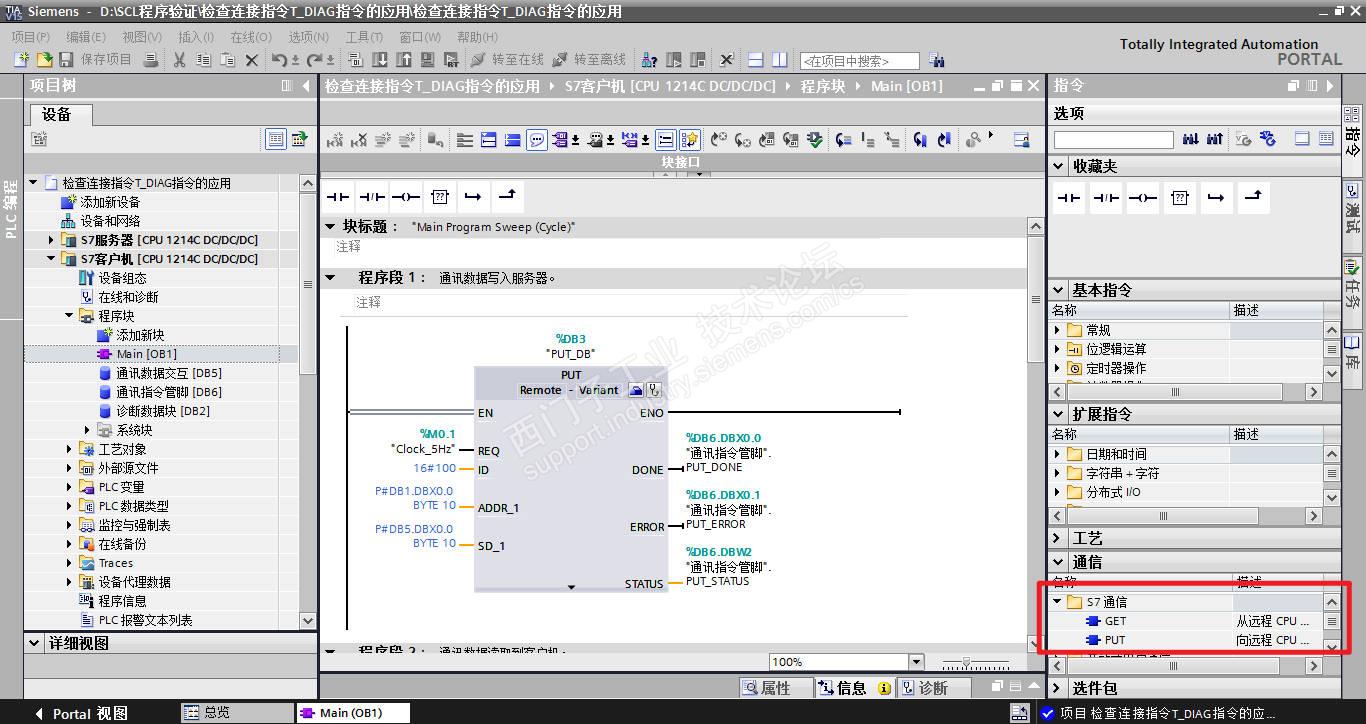This screenshot has width=1366, height=724.
Task: Click the search binoculars icon beside project search
Action: click(936, 60)
